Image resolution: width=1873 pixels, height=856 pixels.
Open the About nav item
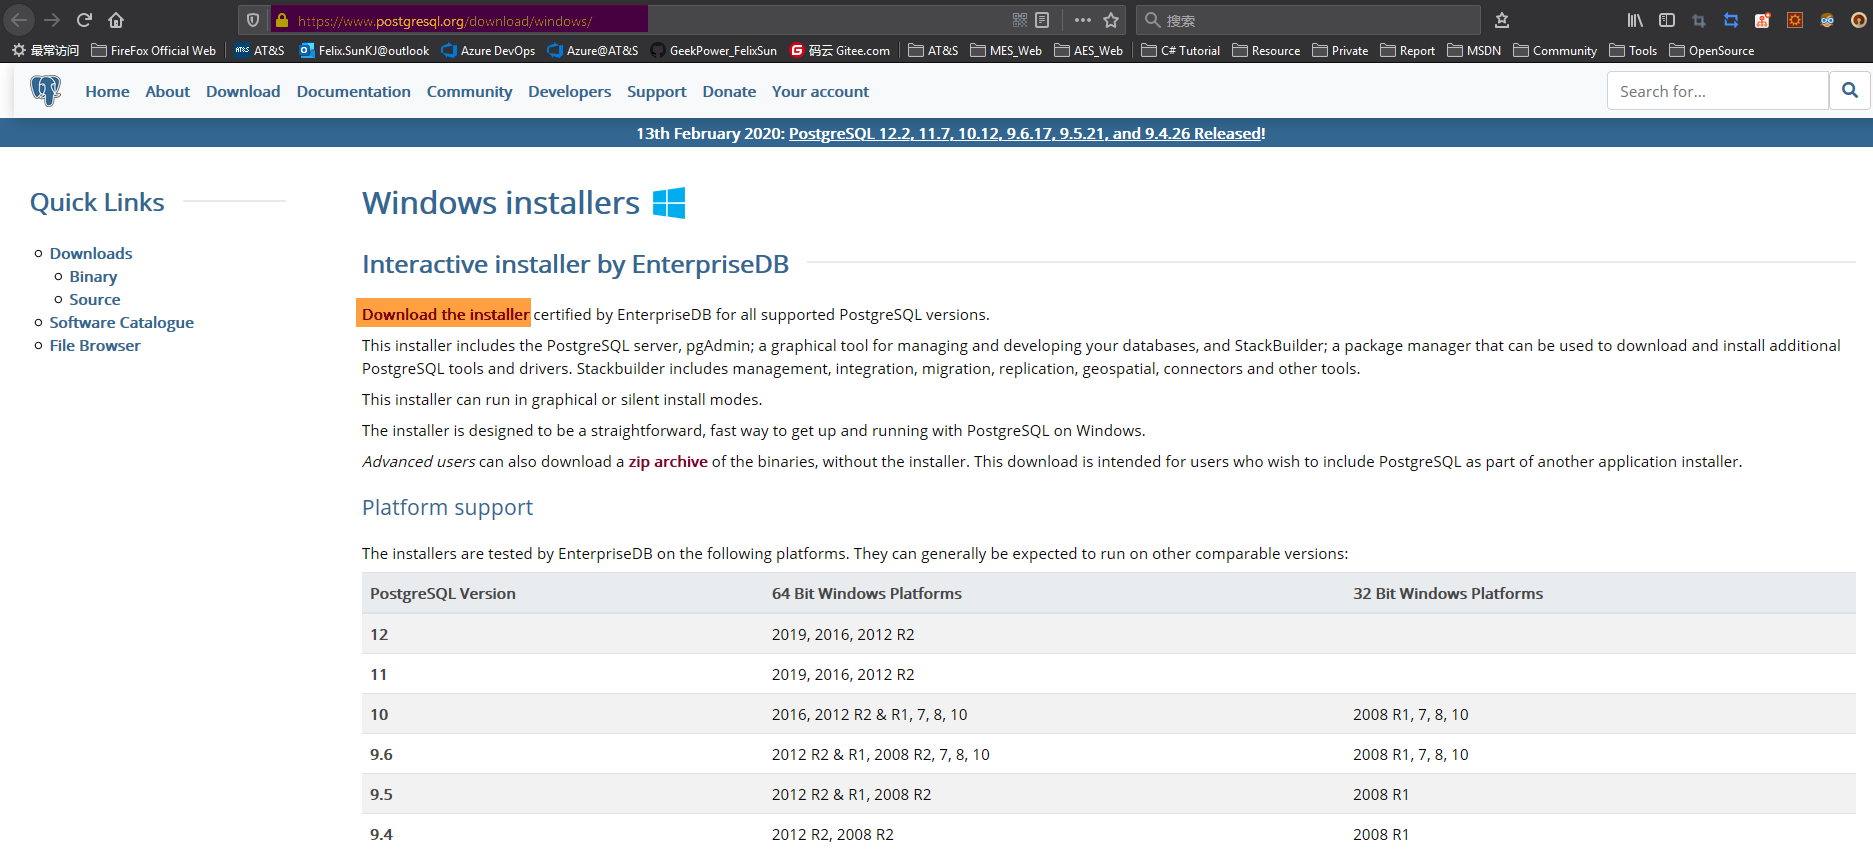point(167,91)
